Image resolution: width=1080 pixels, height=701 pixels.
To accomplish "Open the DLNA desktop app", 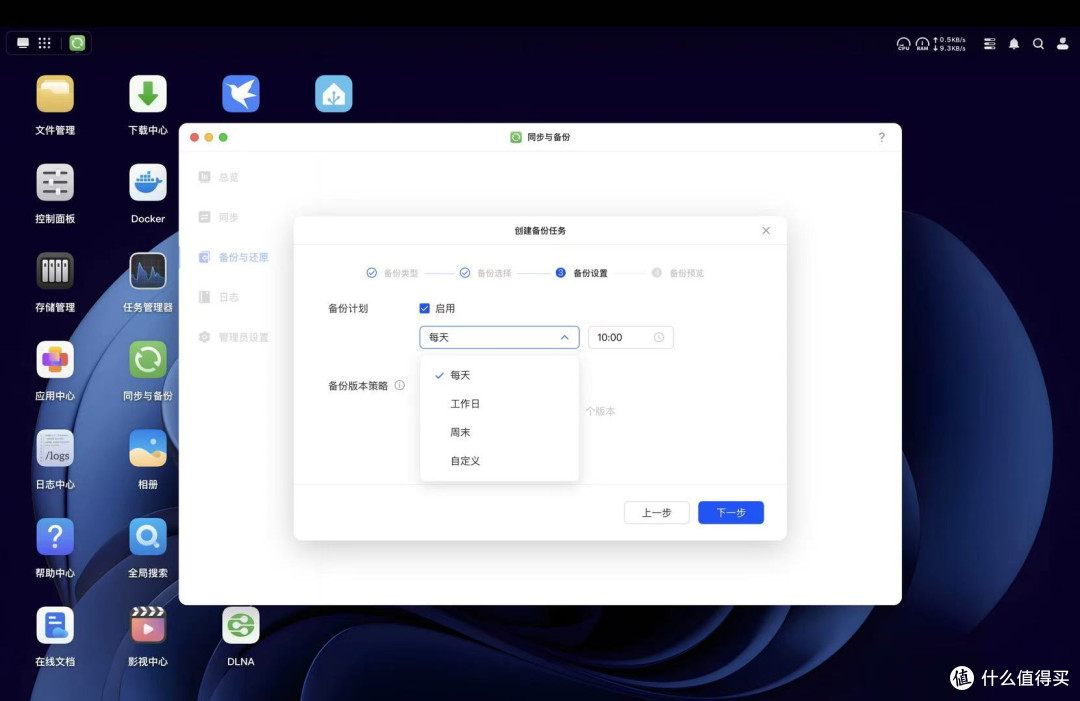I will (240, 625).
